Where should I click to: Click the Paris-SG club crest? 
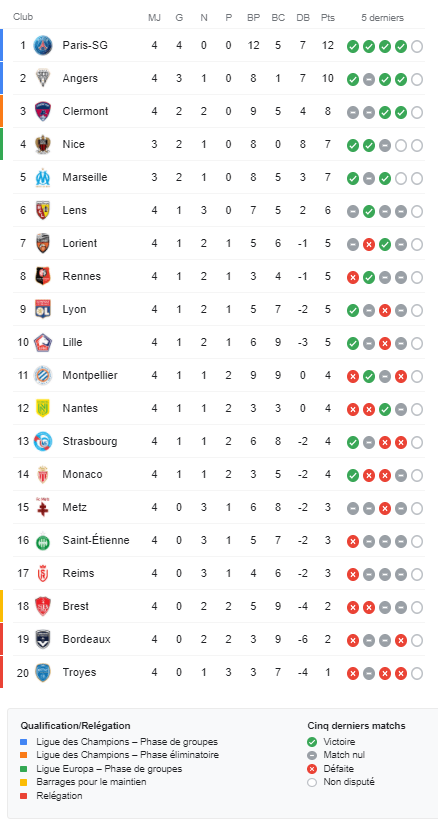[x=43, y=45]
